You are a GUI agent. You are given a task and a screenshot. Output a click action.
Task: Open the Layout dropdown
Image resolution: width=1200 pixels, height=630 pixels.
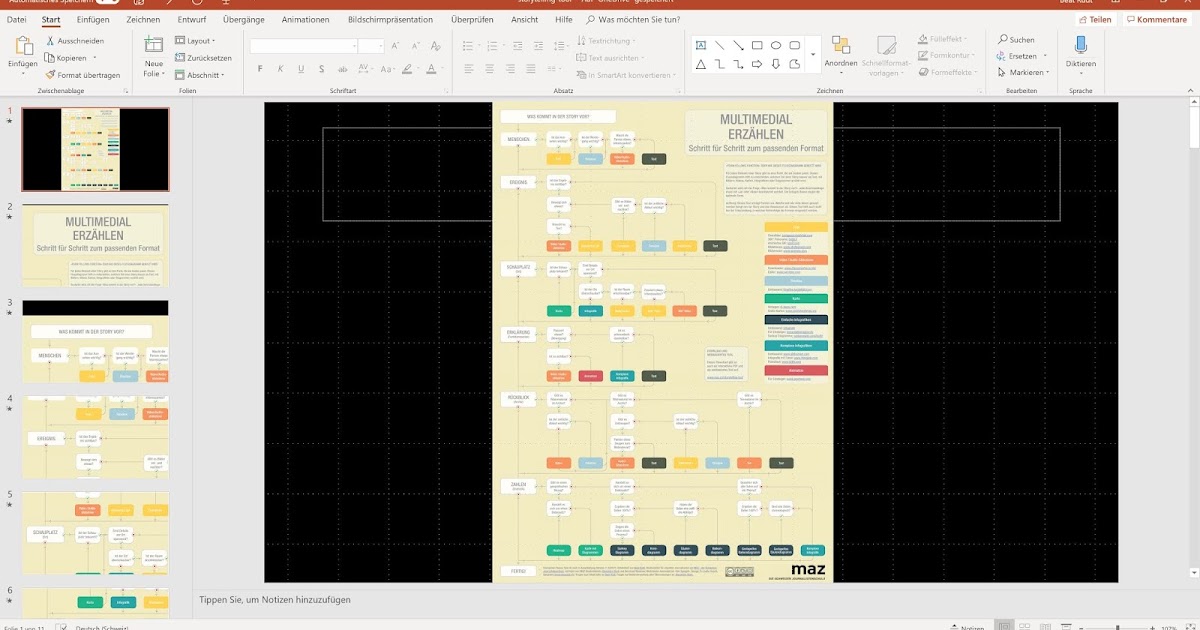pyautogui.click(x=197, y=41)
